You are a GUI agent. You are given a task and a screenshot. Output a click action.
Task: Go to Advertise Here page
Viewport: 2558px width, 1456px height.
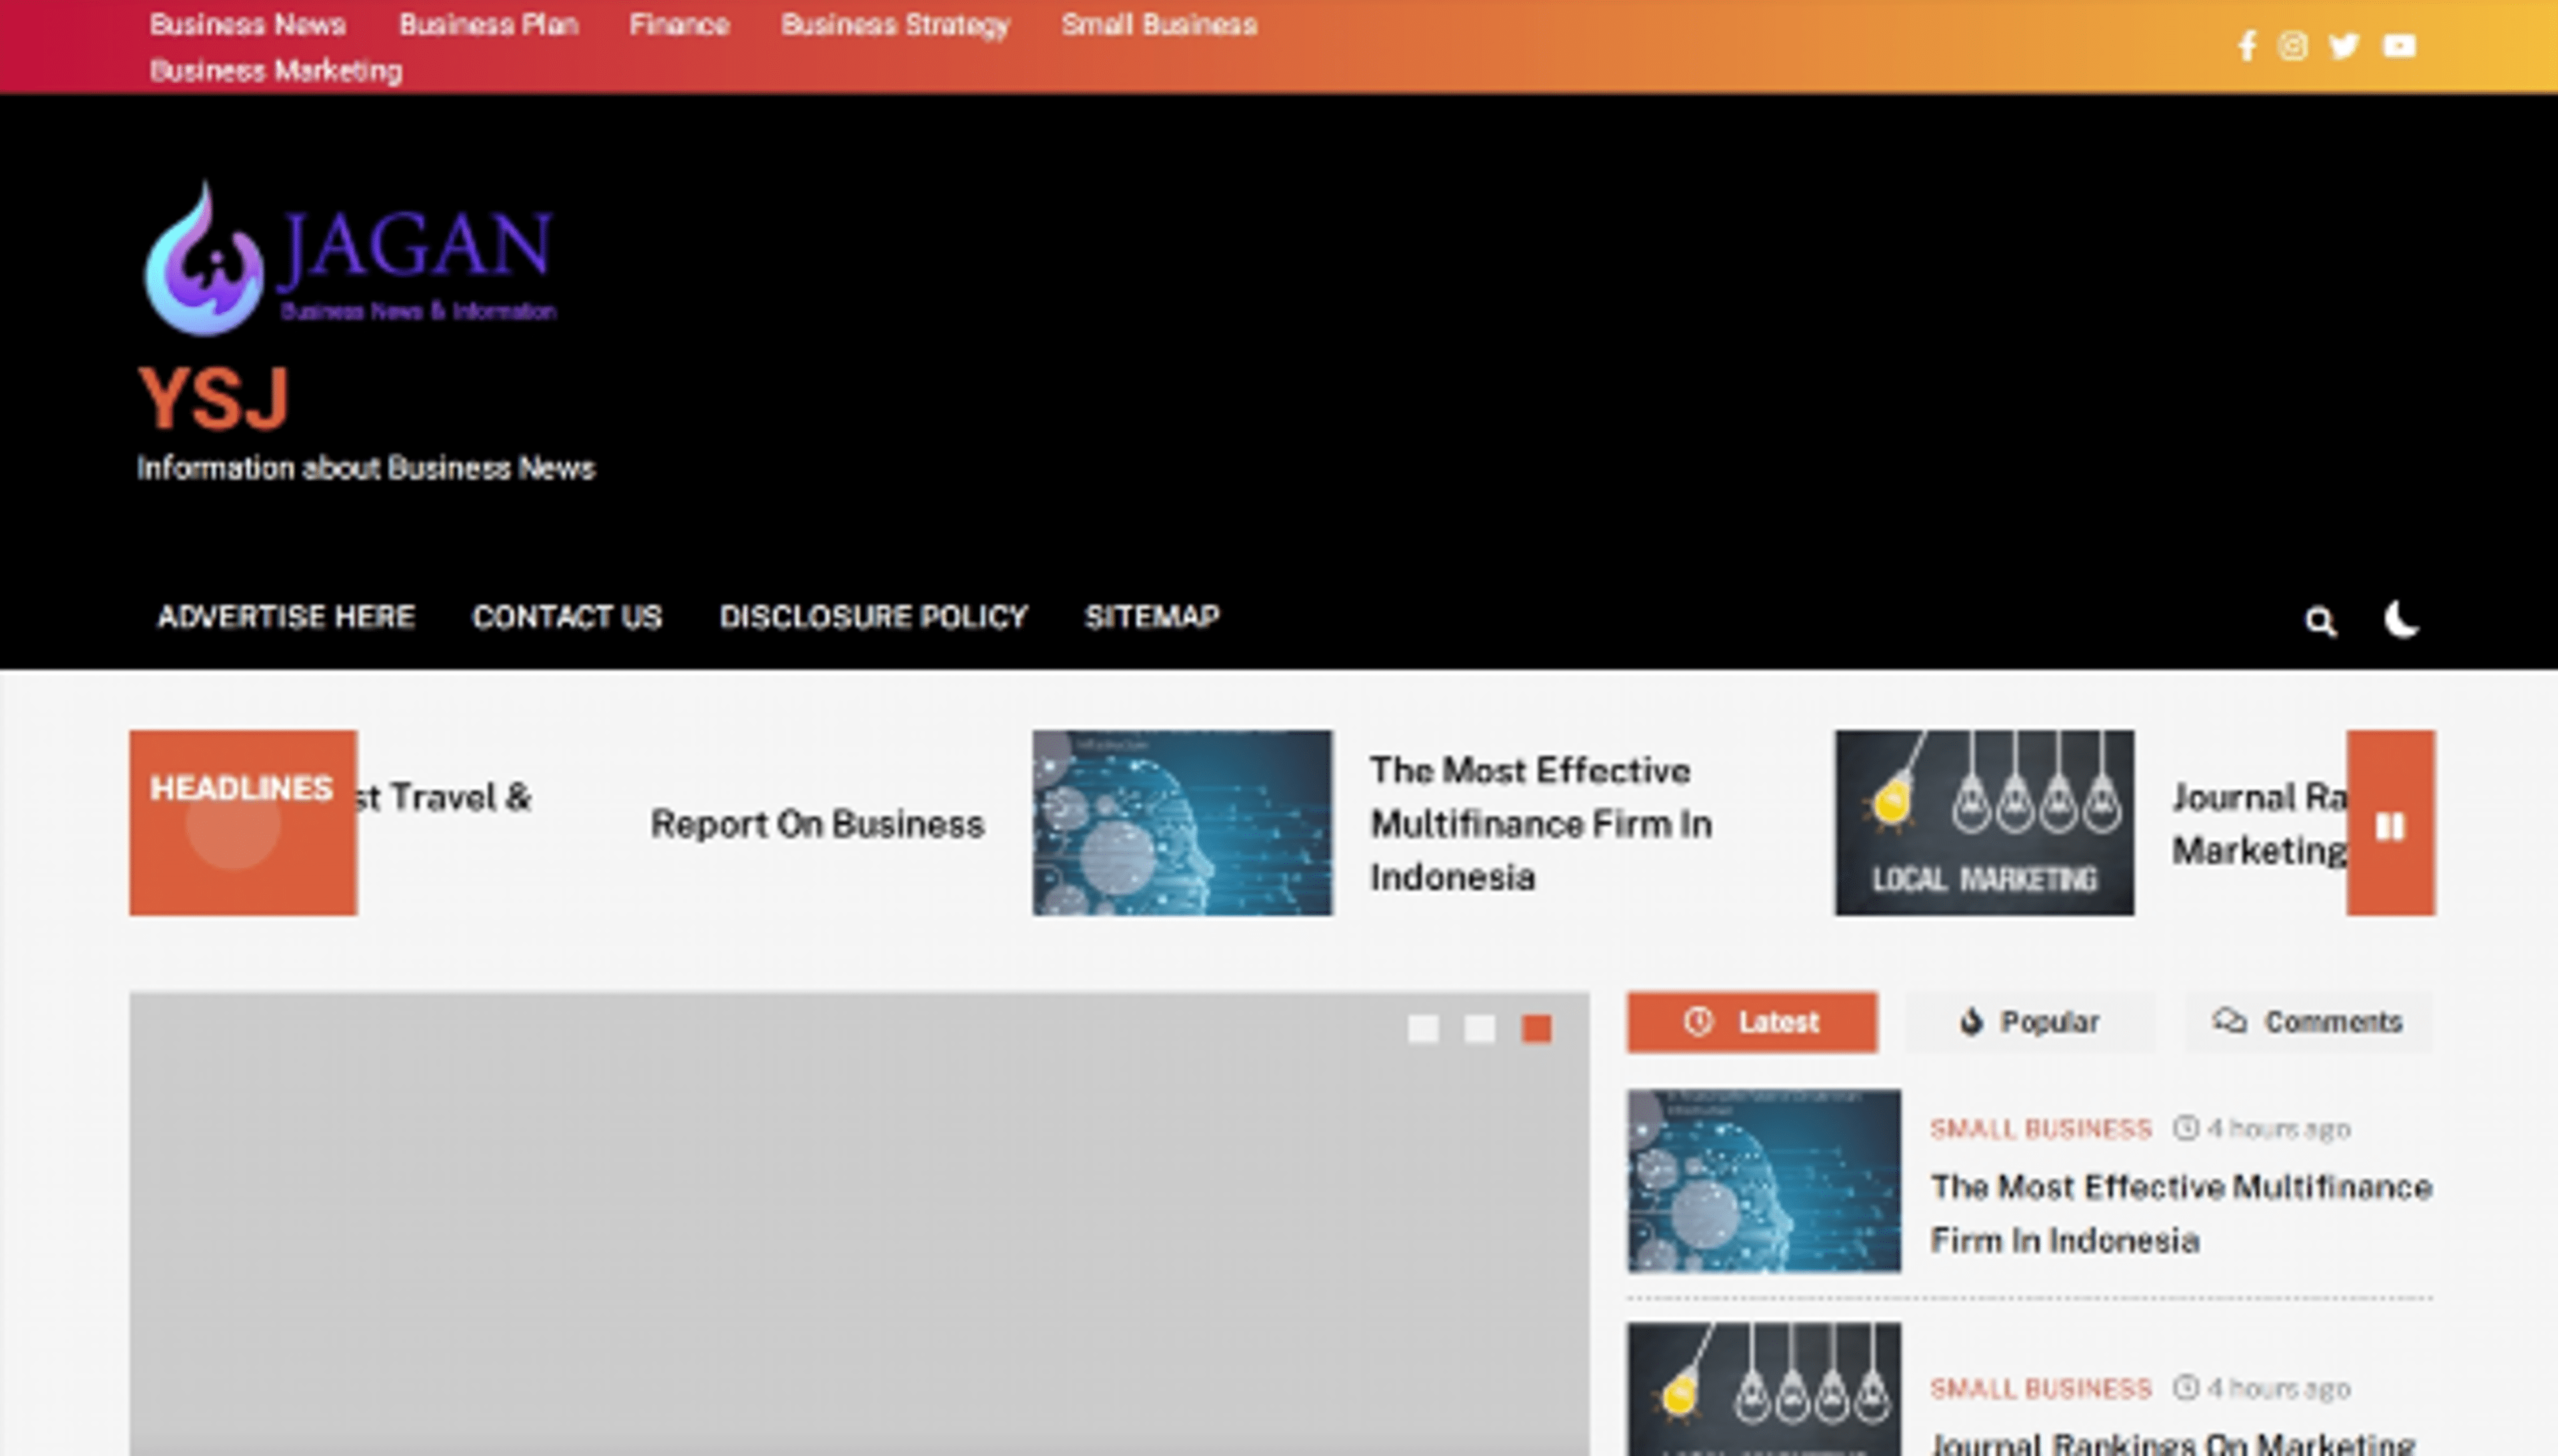point(286,617)
